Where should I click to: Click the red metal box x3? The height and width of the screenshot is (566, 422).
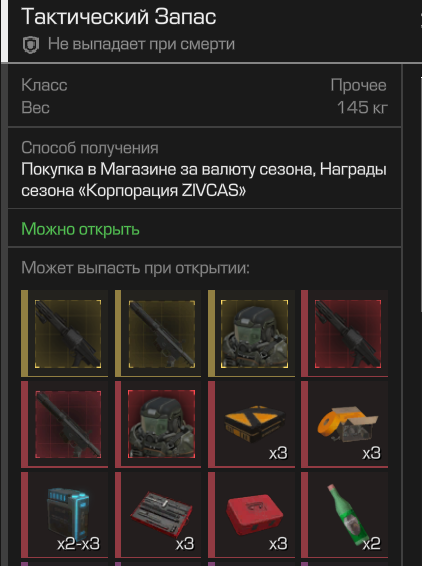tap(252, 515)
